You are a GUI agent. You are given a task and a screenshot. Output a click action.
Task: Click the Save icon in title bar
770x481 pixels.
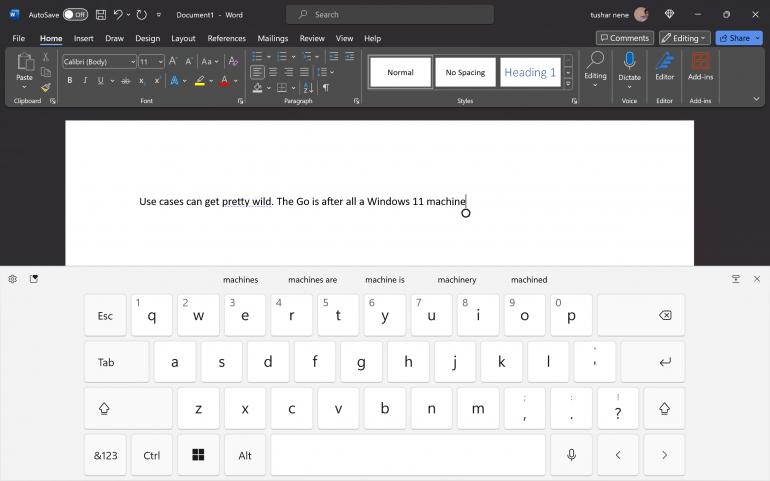click(x=101, y=15)
